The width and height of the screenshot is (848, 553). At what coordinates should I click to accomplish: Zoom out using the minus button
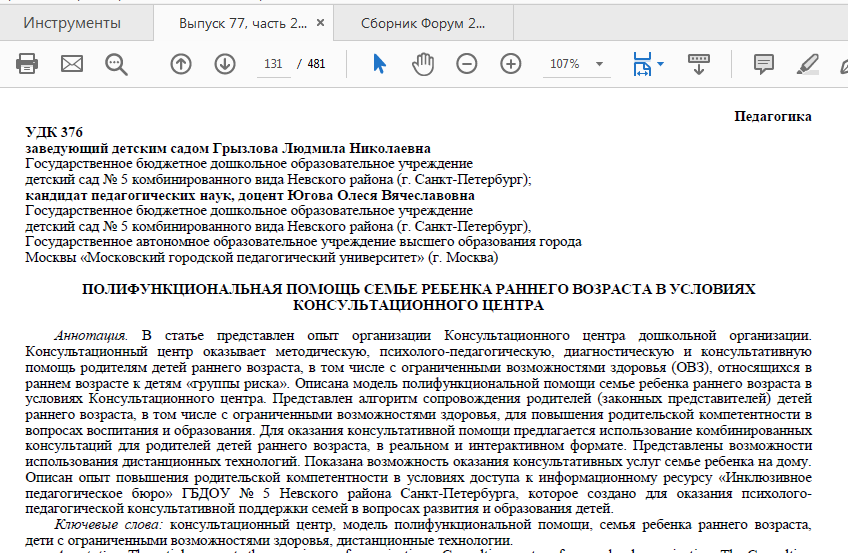click(467, 64)
